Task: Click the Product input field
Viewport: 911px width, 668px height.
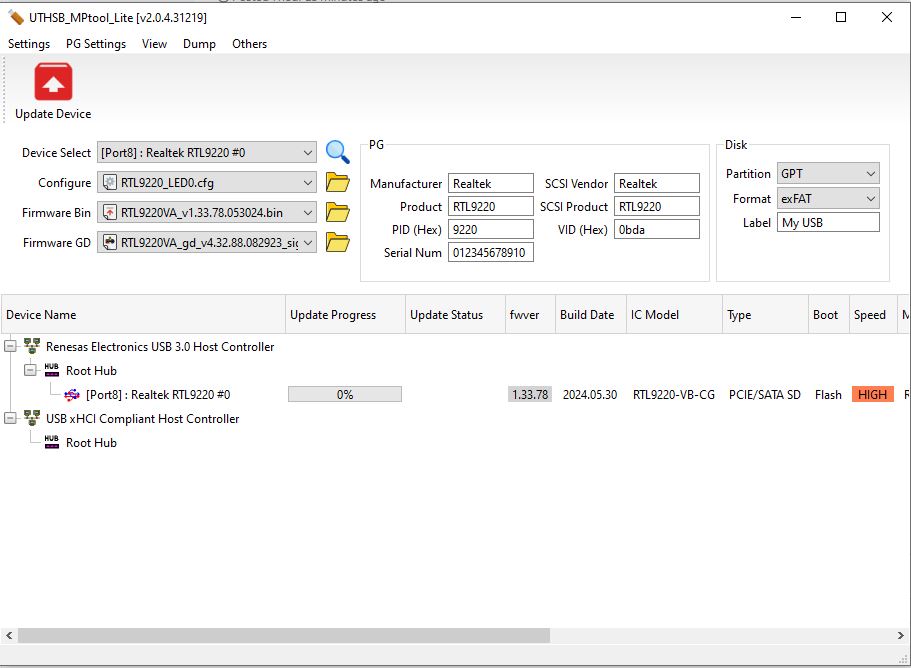Action: pyautogui.click(x=491, y=206)
